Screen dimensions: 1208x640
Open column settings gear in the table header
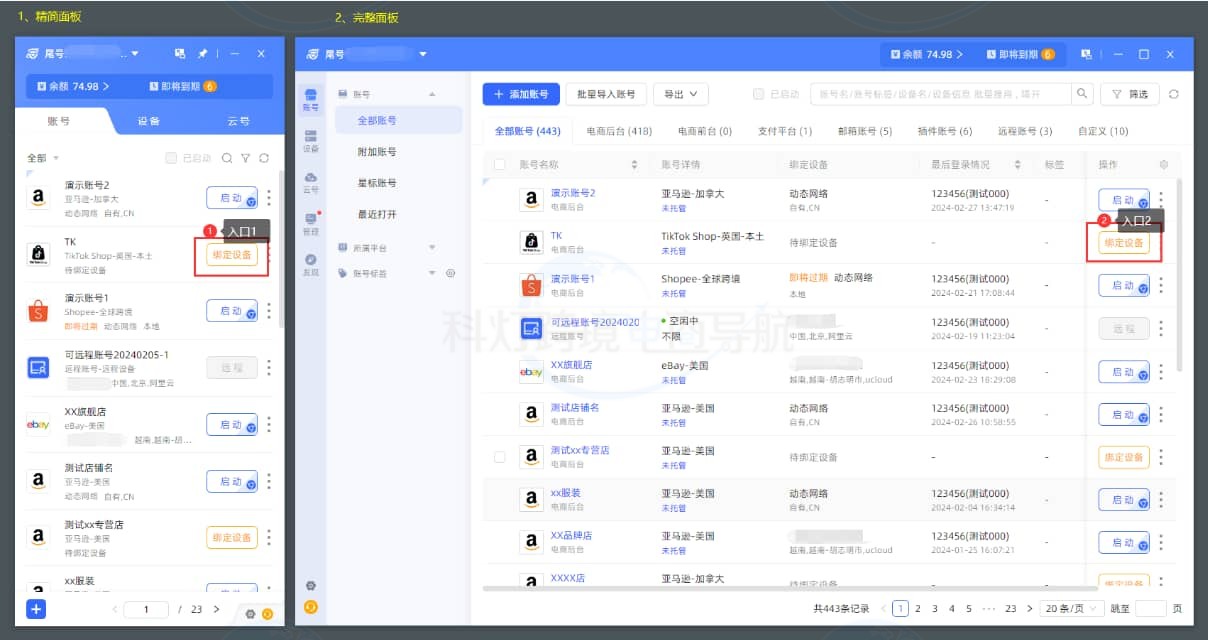click(1162, 163)
